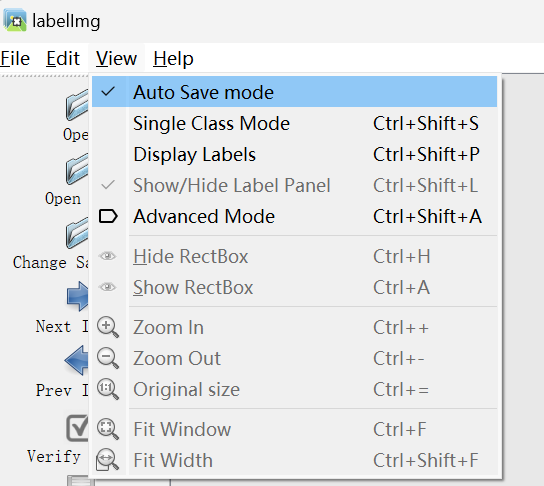Click the Fit Width magnifier icon

pyautogui.click(x=107, y=460)
